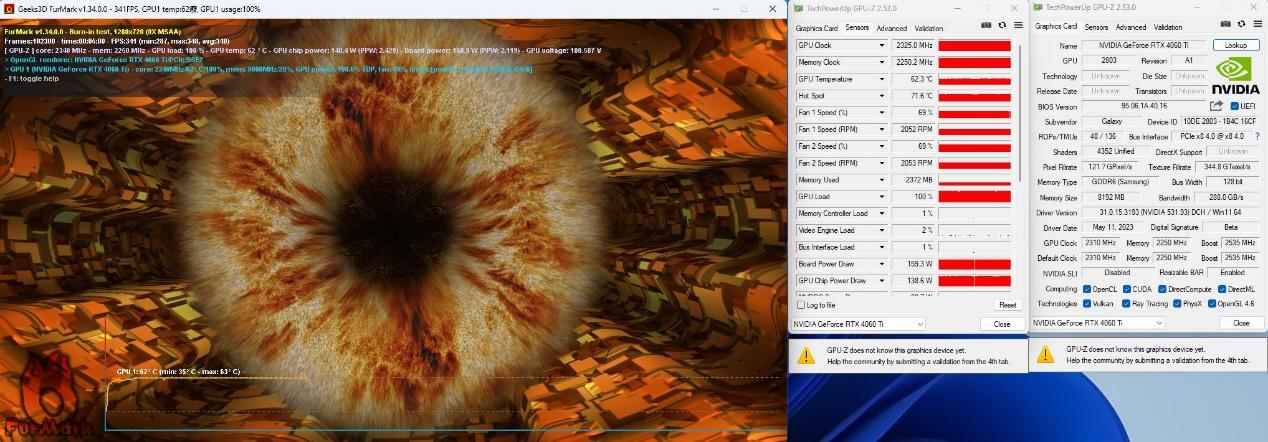Toggle the UEFI checkbox
The height and width of the screenshot is (442, 1268).
point(1235,106)
